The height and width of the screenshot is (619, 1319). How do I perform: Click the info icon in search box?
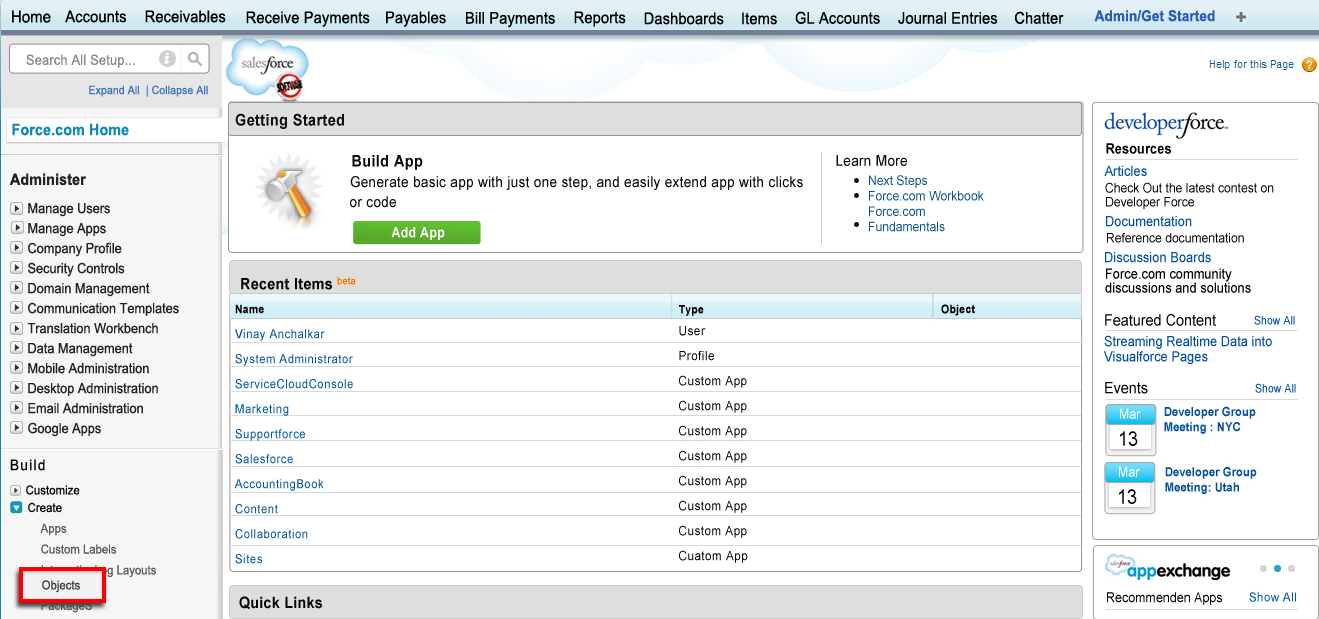167,60
